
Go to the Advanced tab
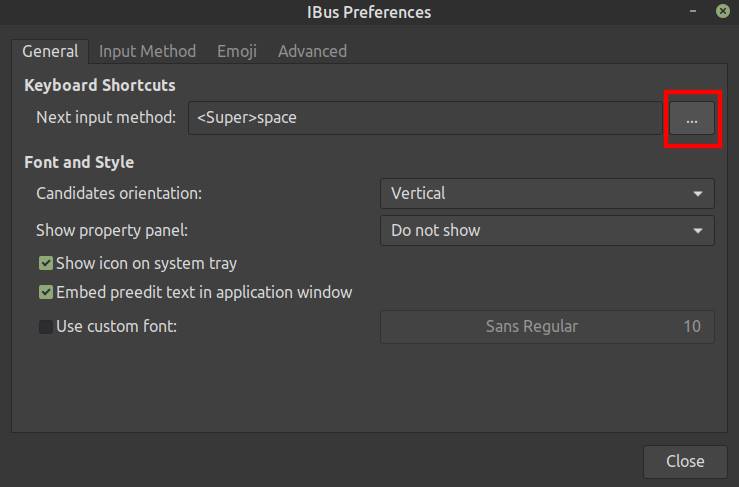pyautogui.click(x=312, y=51)
